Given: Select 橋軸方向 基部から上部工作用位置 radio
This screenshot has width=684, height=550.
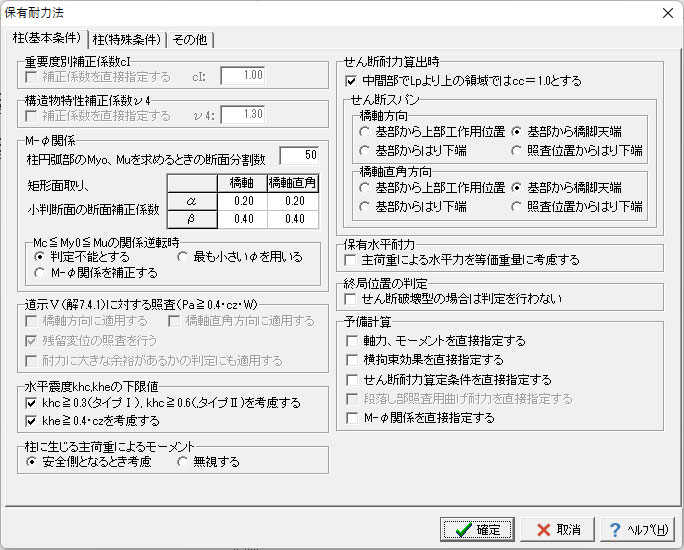Looking at the screenshot, I should 432,131.
